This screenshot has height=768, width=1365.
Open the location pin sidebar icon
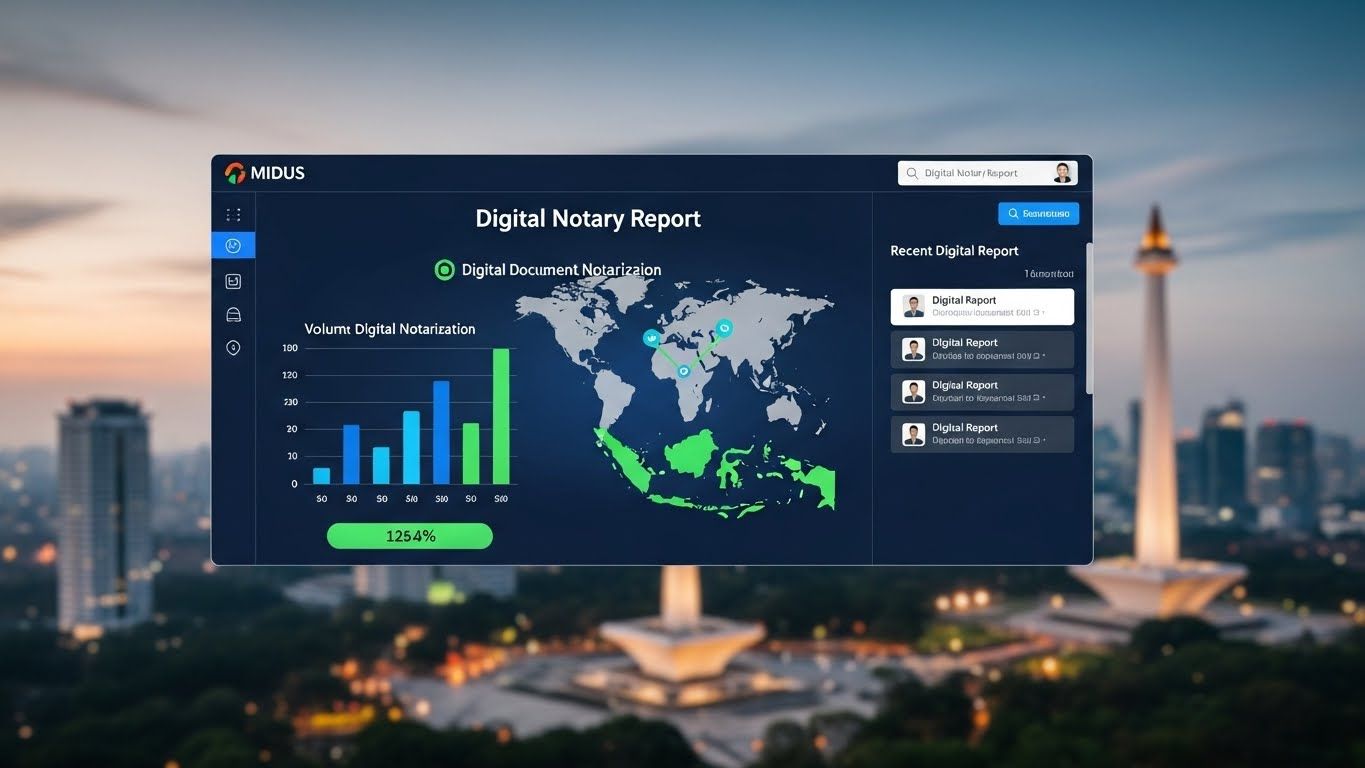point(233,348)
